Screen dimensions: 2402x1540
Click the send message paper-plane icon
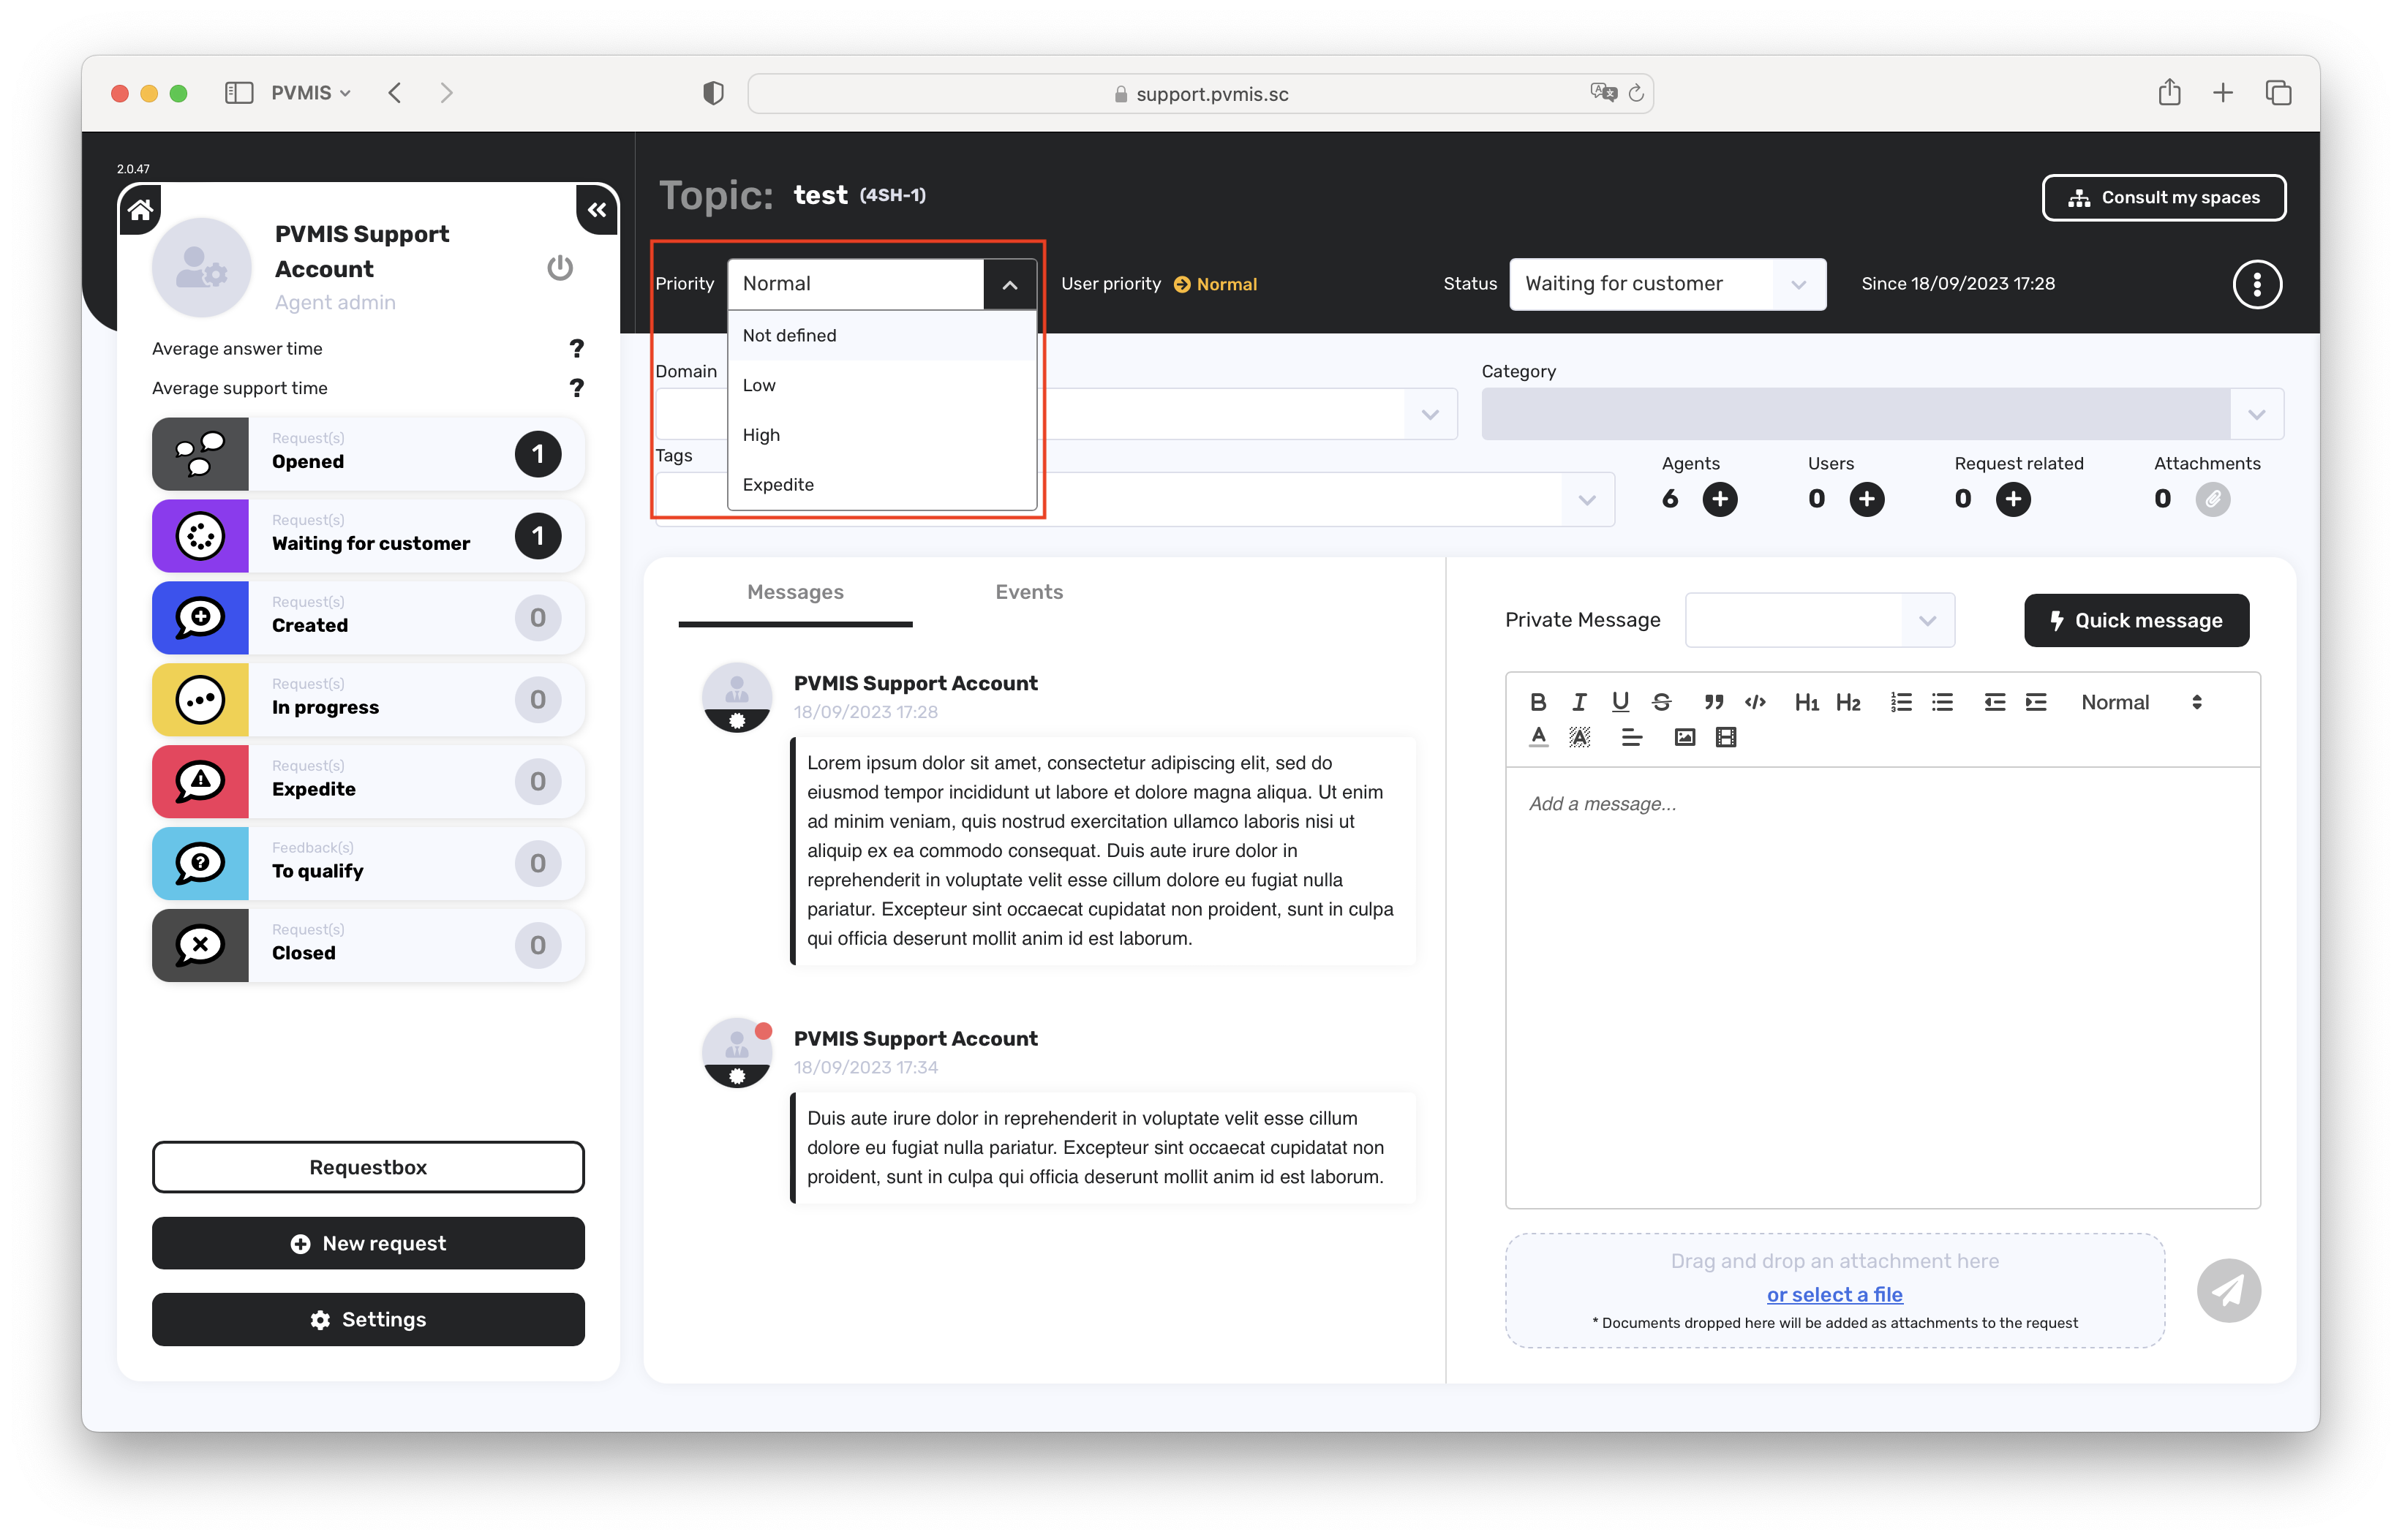(2228, 1290)
